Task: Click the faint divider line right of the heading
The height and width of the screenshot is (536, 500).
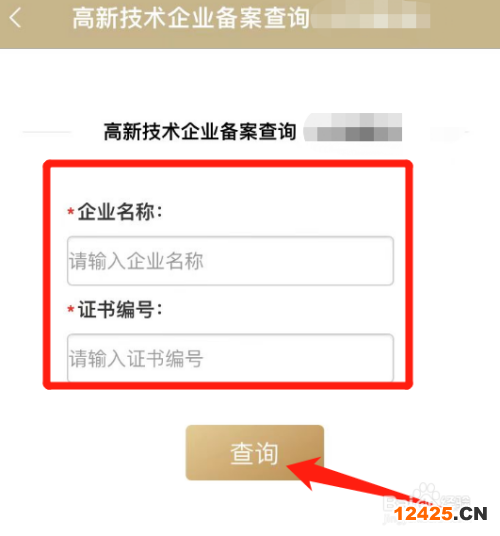Action: click(449, 132)
